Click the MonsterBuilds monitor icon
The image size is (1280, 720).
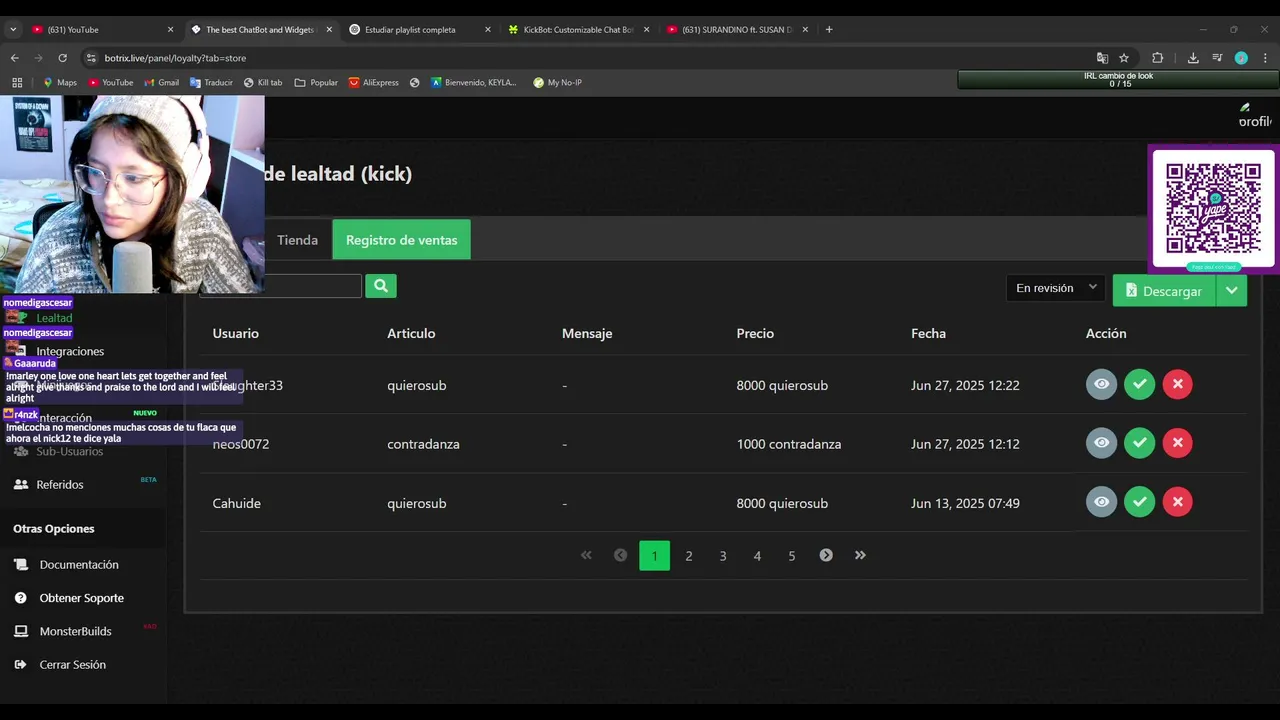click(20, 631)
